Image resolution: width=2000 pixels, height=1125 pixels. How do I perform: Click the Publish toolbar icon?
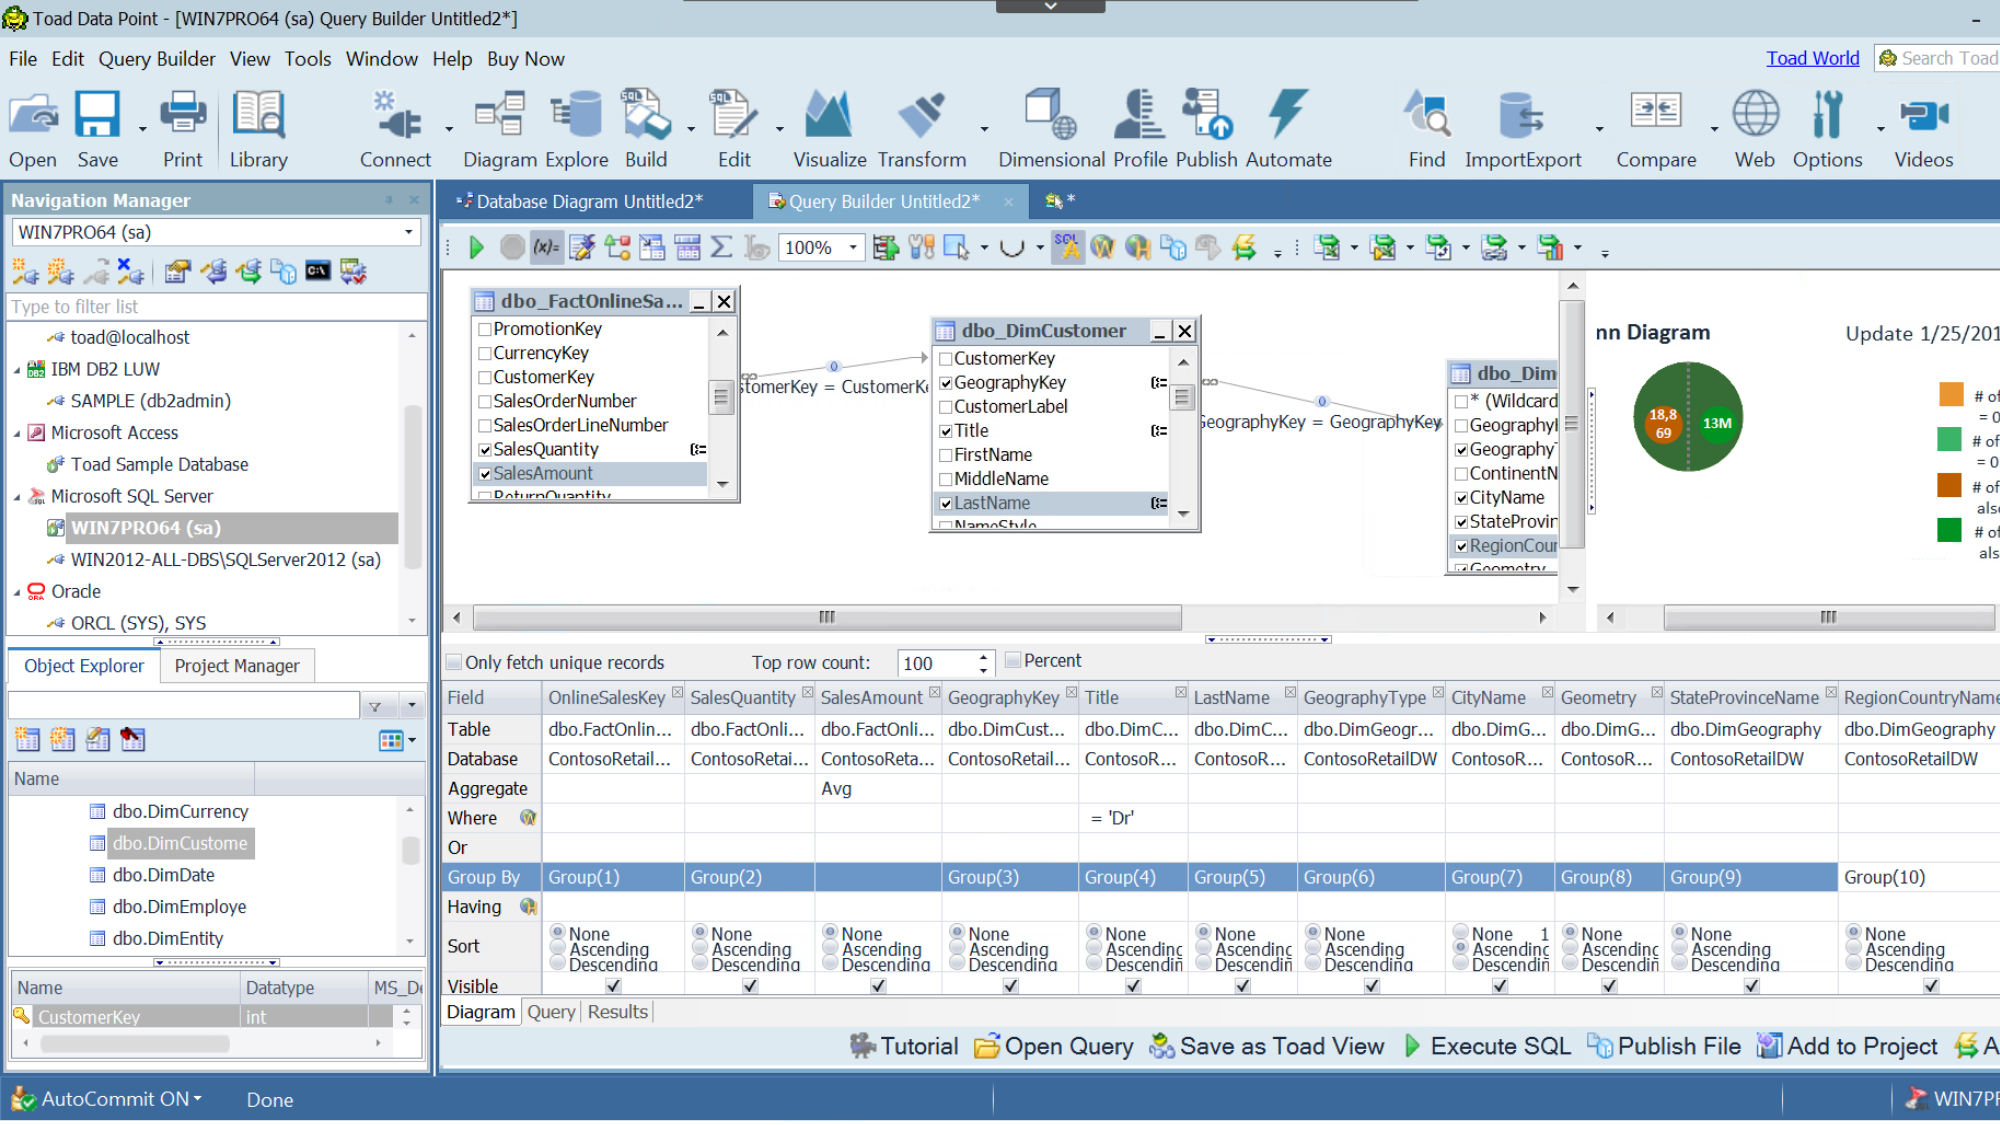coord(1206,115)
